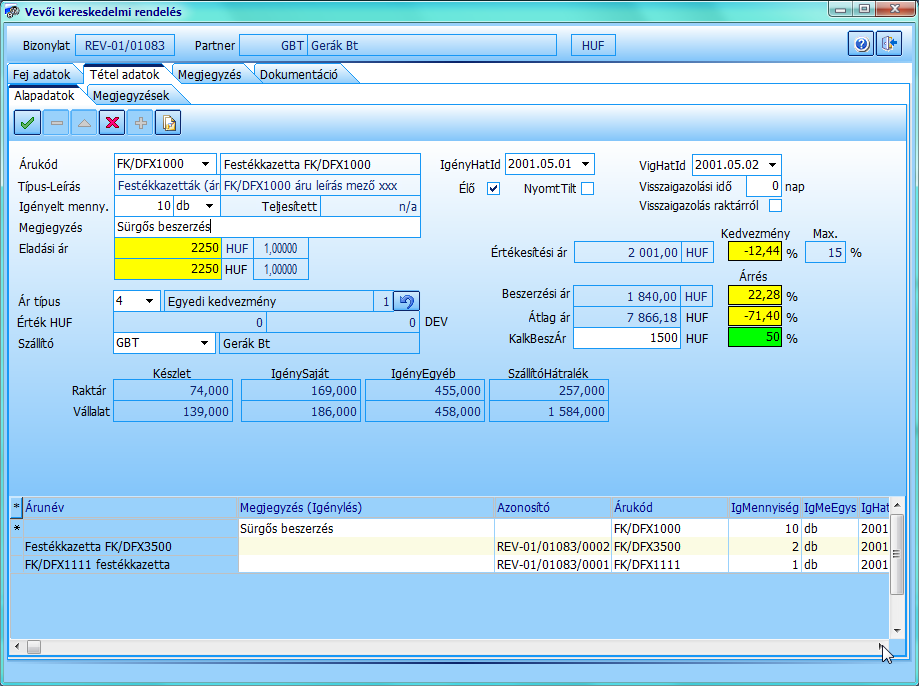
Task: Click the document copy toolbar icon
Action: coord(169,123)
